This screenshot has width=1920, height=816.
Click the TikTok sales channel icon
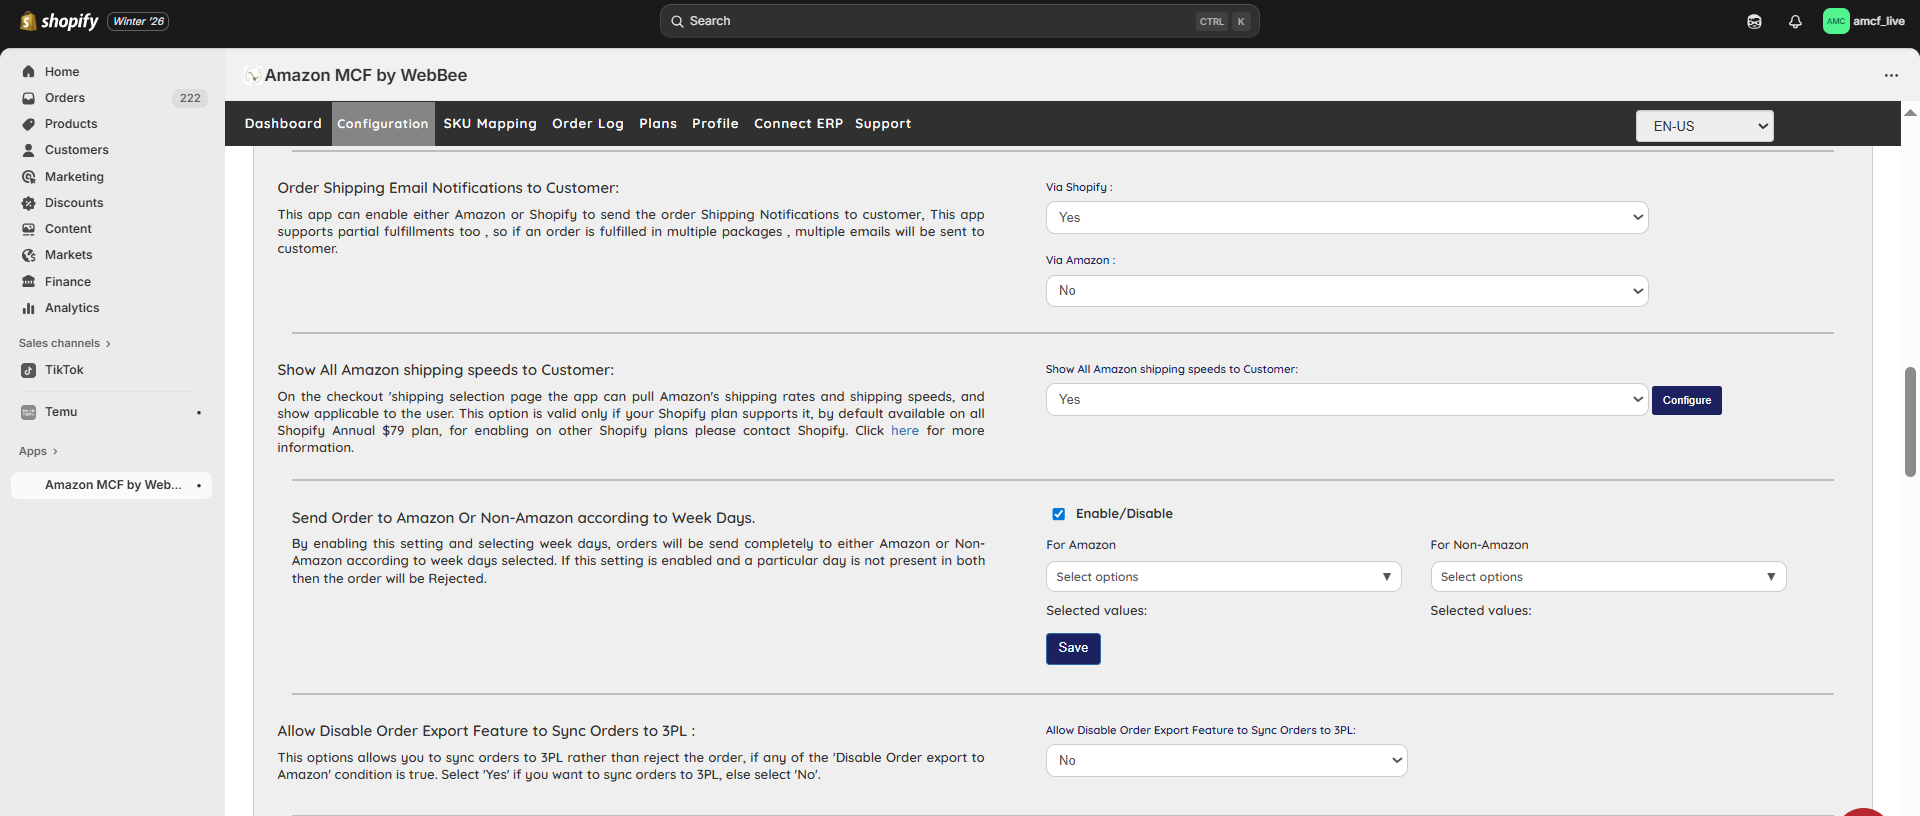click(x=28, y=370)
